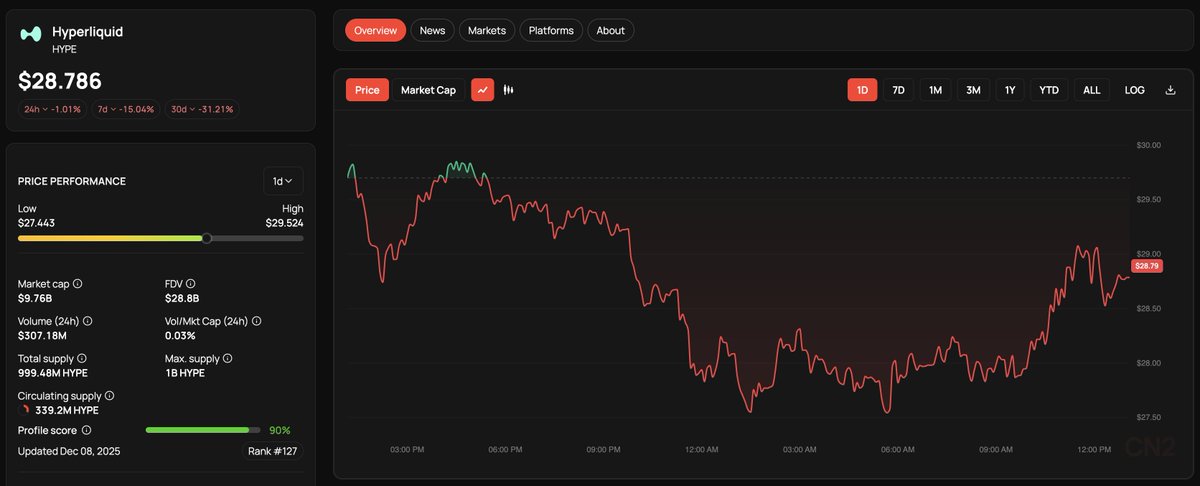Click the $28.79 current price chart label
Viewport: 1200px width, 486px height.
click(1146, 266)
